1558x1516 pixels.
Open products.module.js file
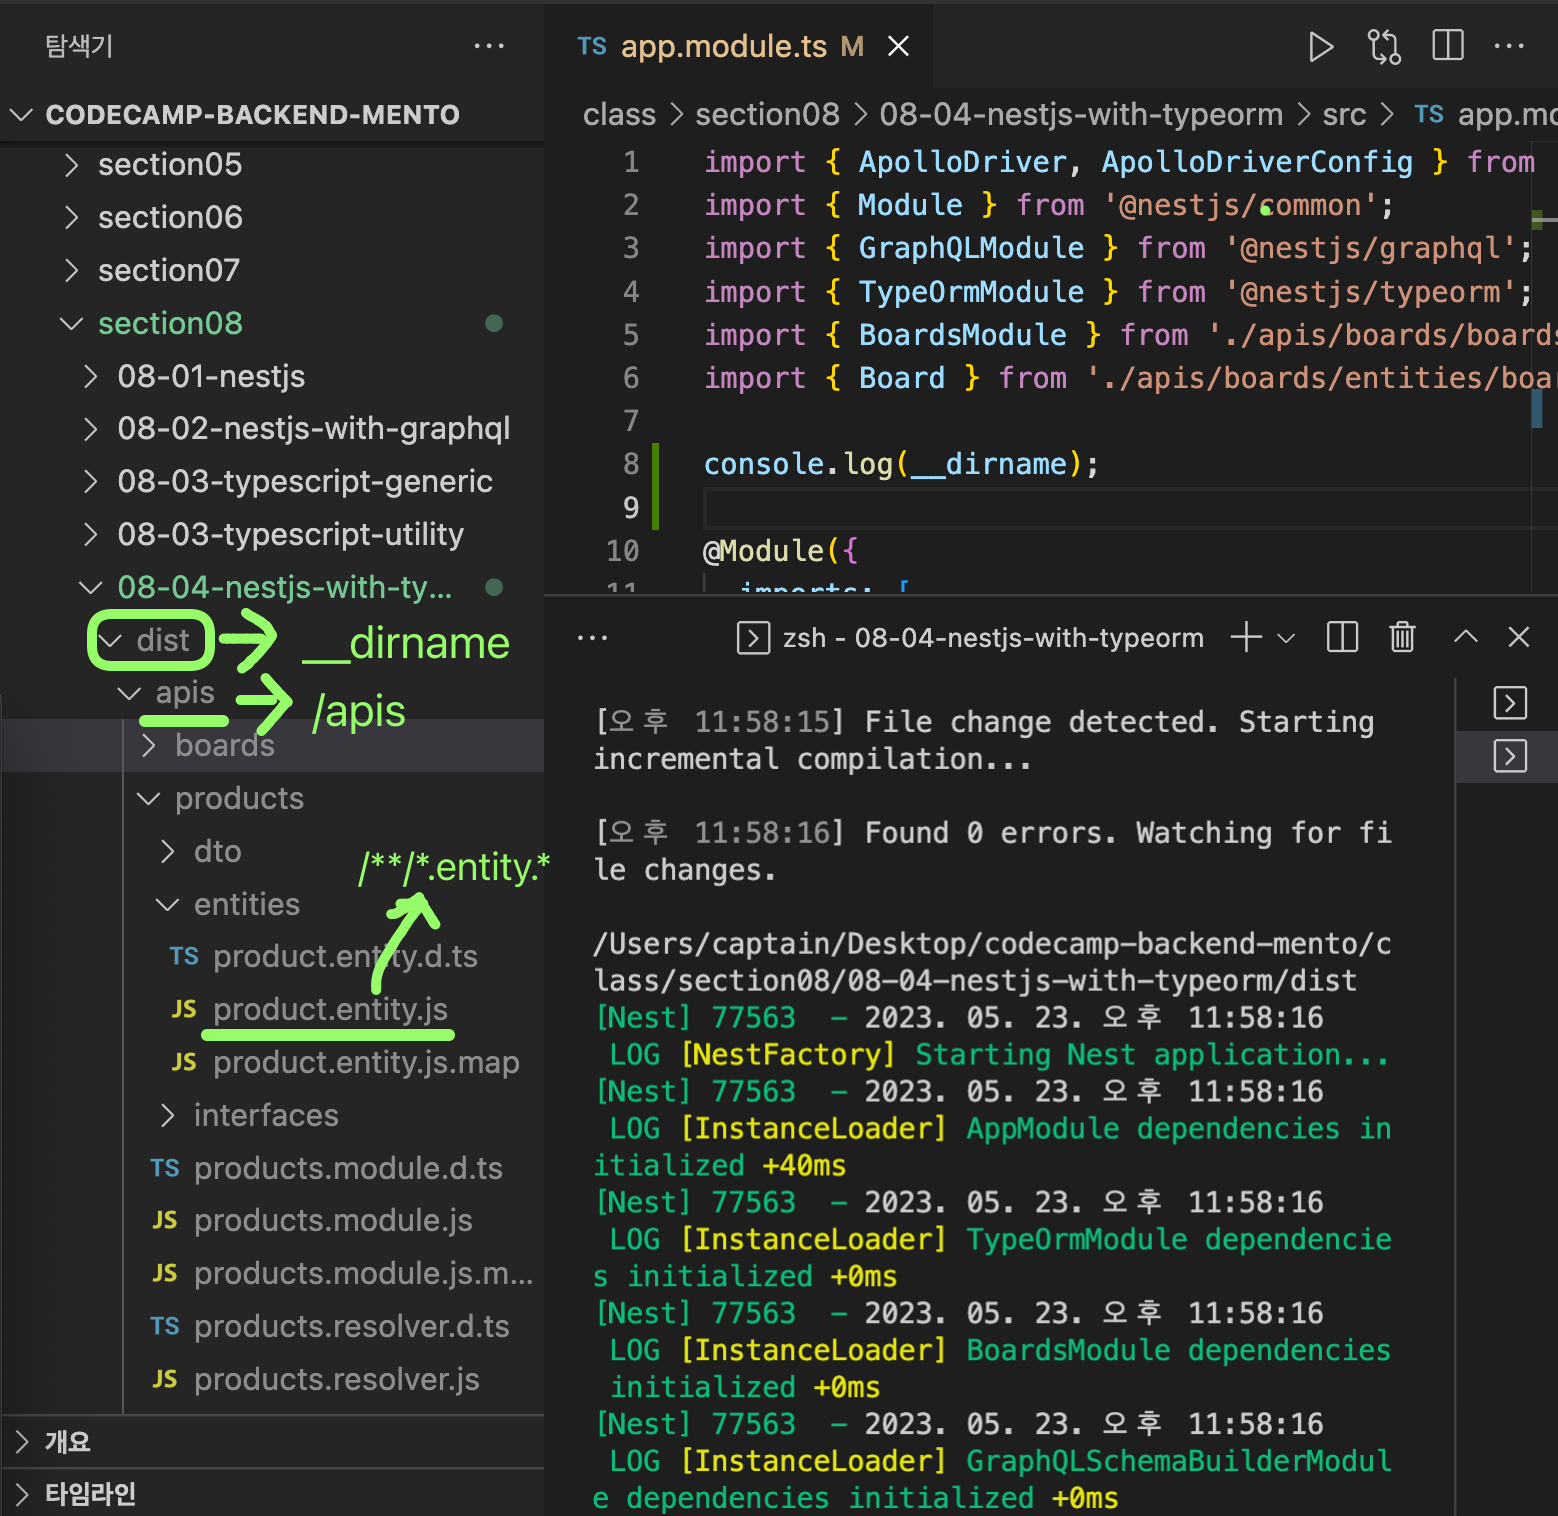coord(272,1221)
